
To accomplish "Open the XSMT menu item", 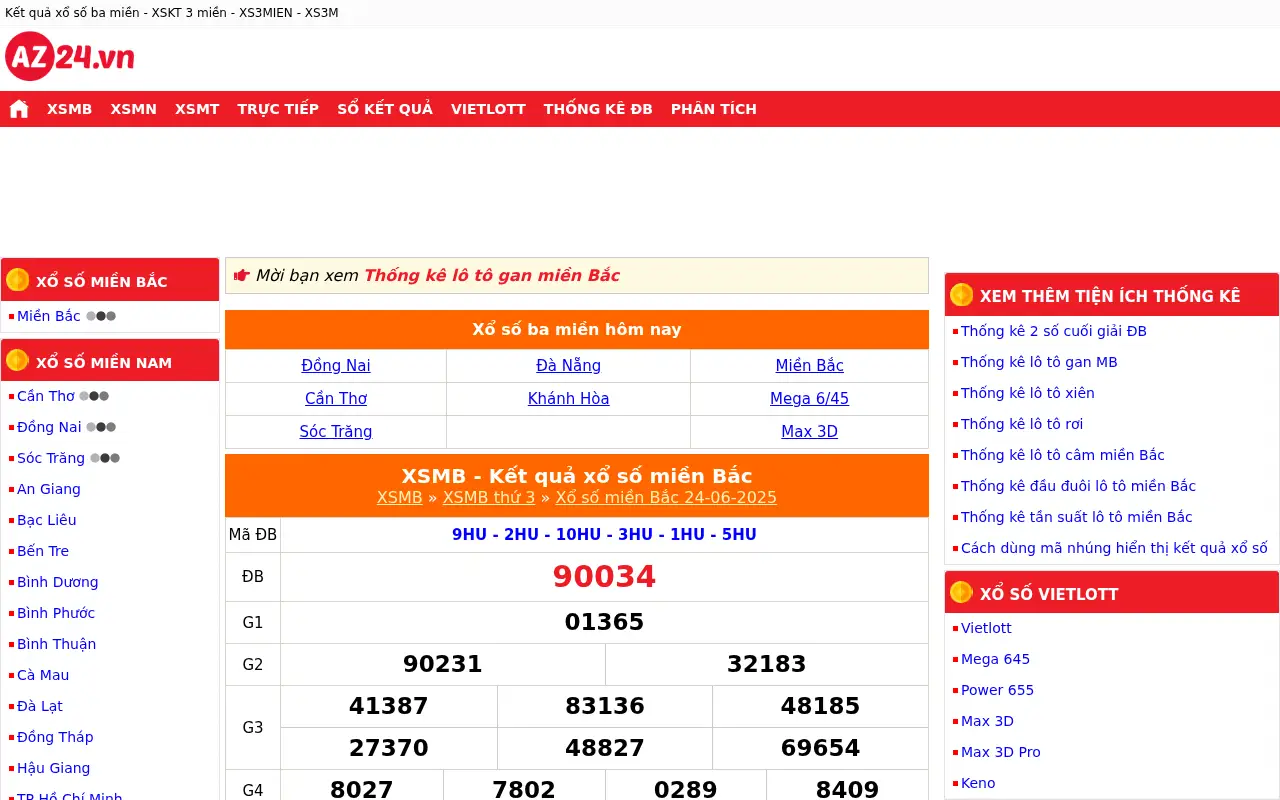I will click(197, 109).
